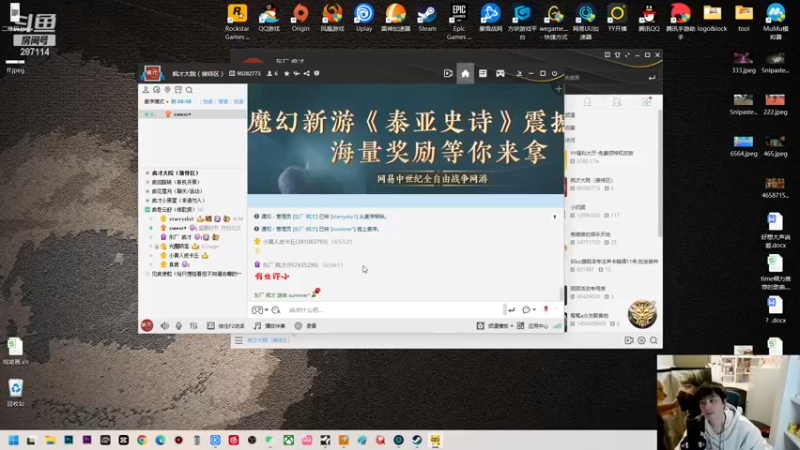This screenshot has width=800, height=450.
Task: Click the red 有些许小 chat message
Action: (x=272, y=277)
